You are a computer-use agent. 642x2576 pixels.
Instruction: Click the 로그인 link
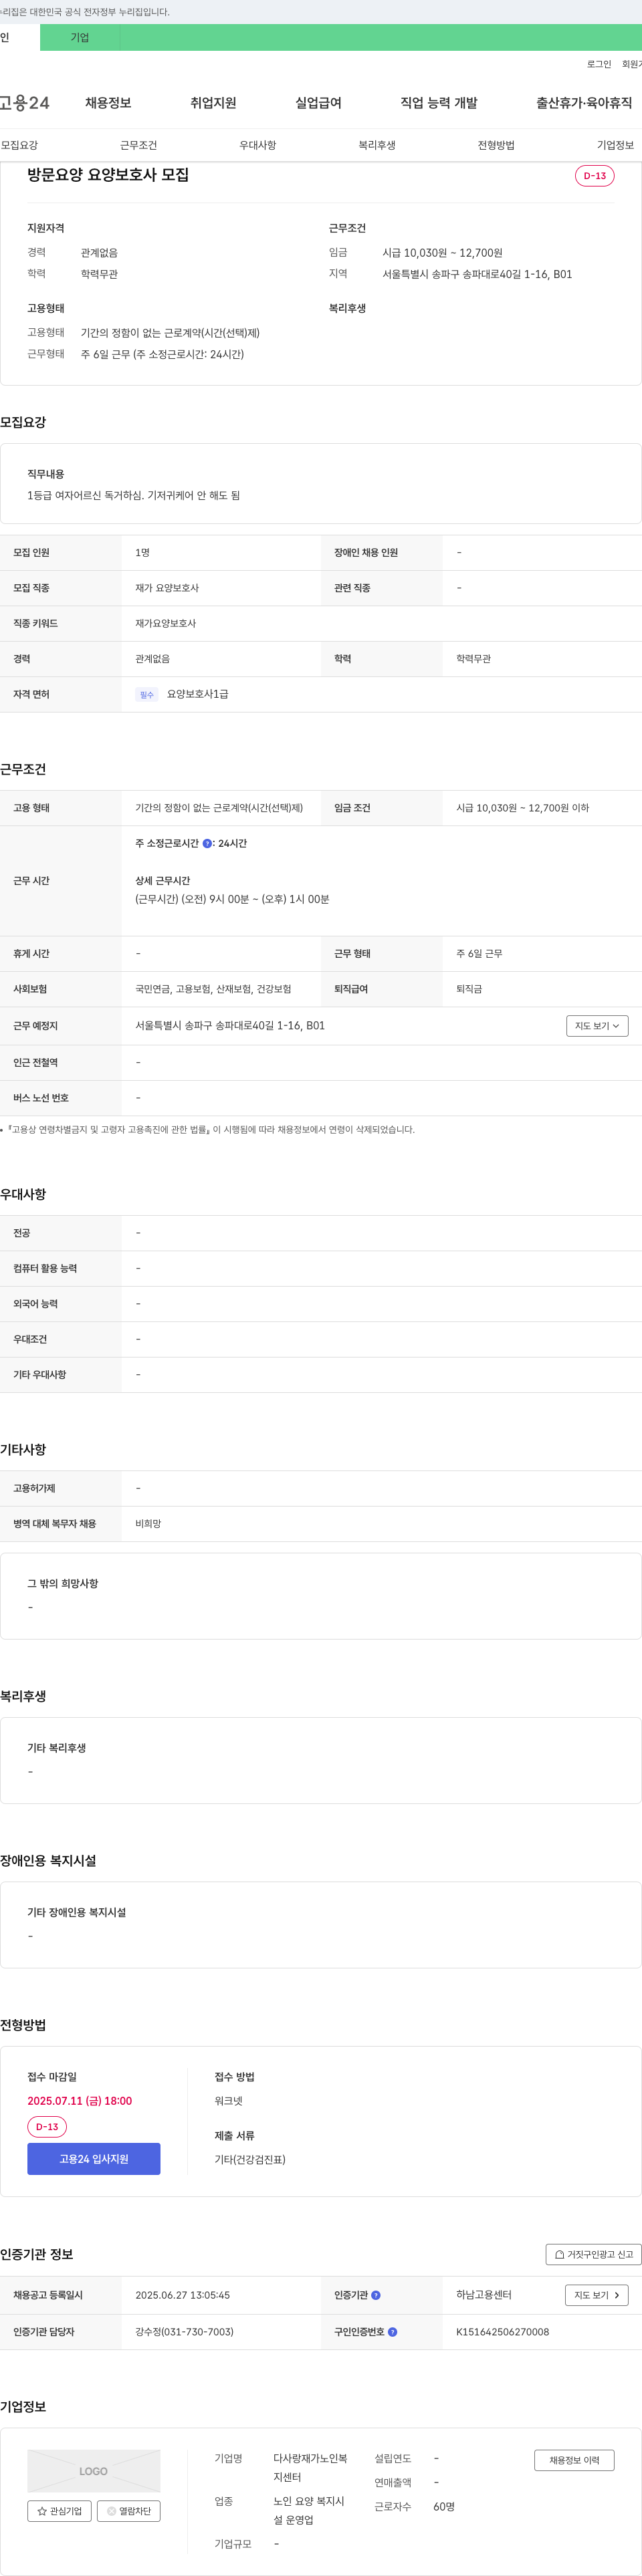tap(598, 64)
